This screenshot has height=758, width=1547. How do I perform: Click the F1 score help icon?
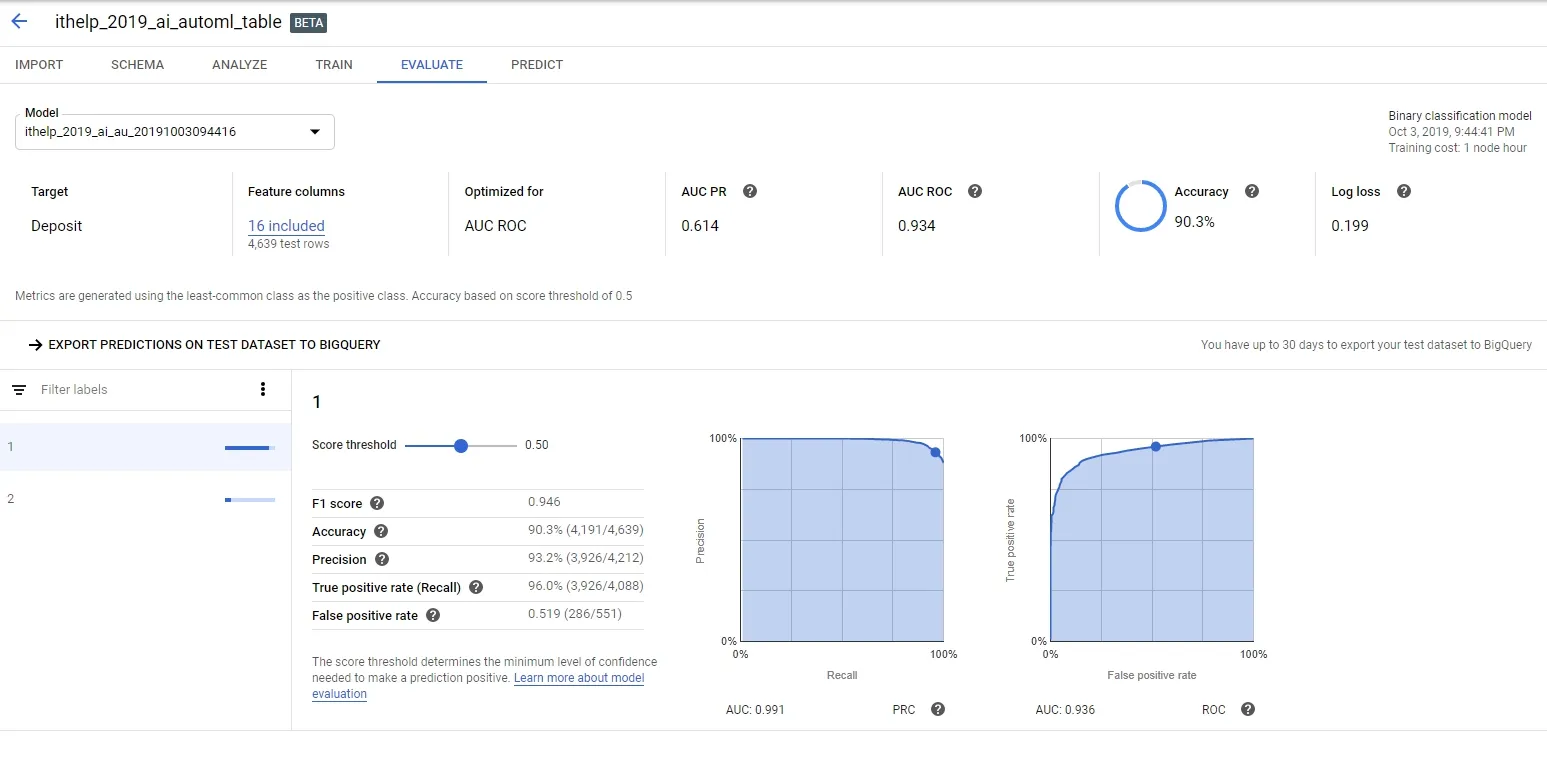point(377,503)
